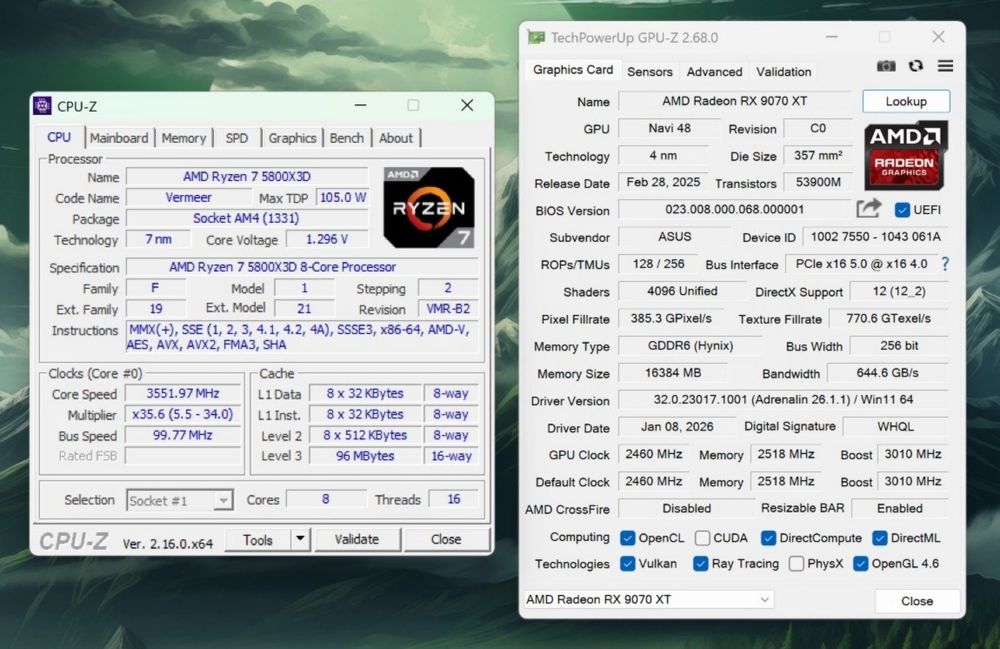Click the AMD Radeon Graphics logo
Screen dimensions: 1000x649
(x=904, y=156)
